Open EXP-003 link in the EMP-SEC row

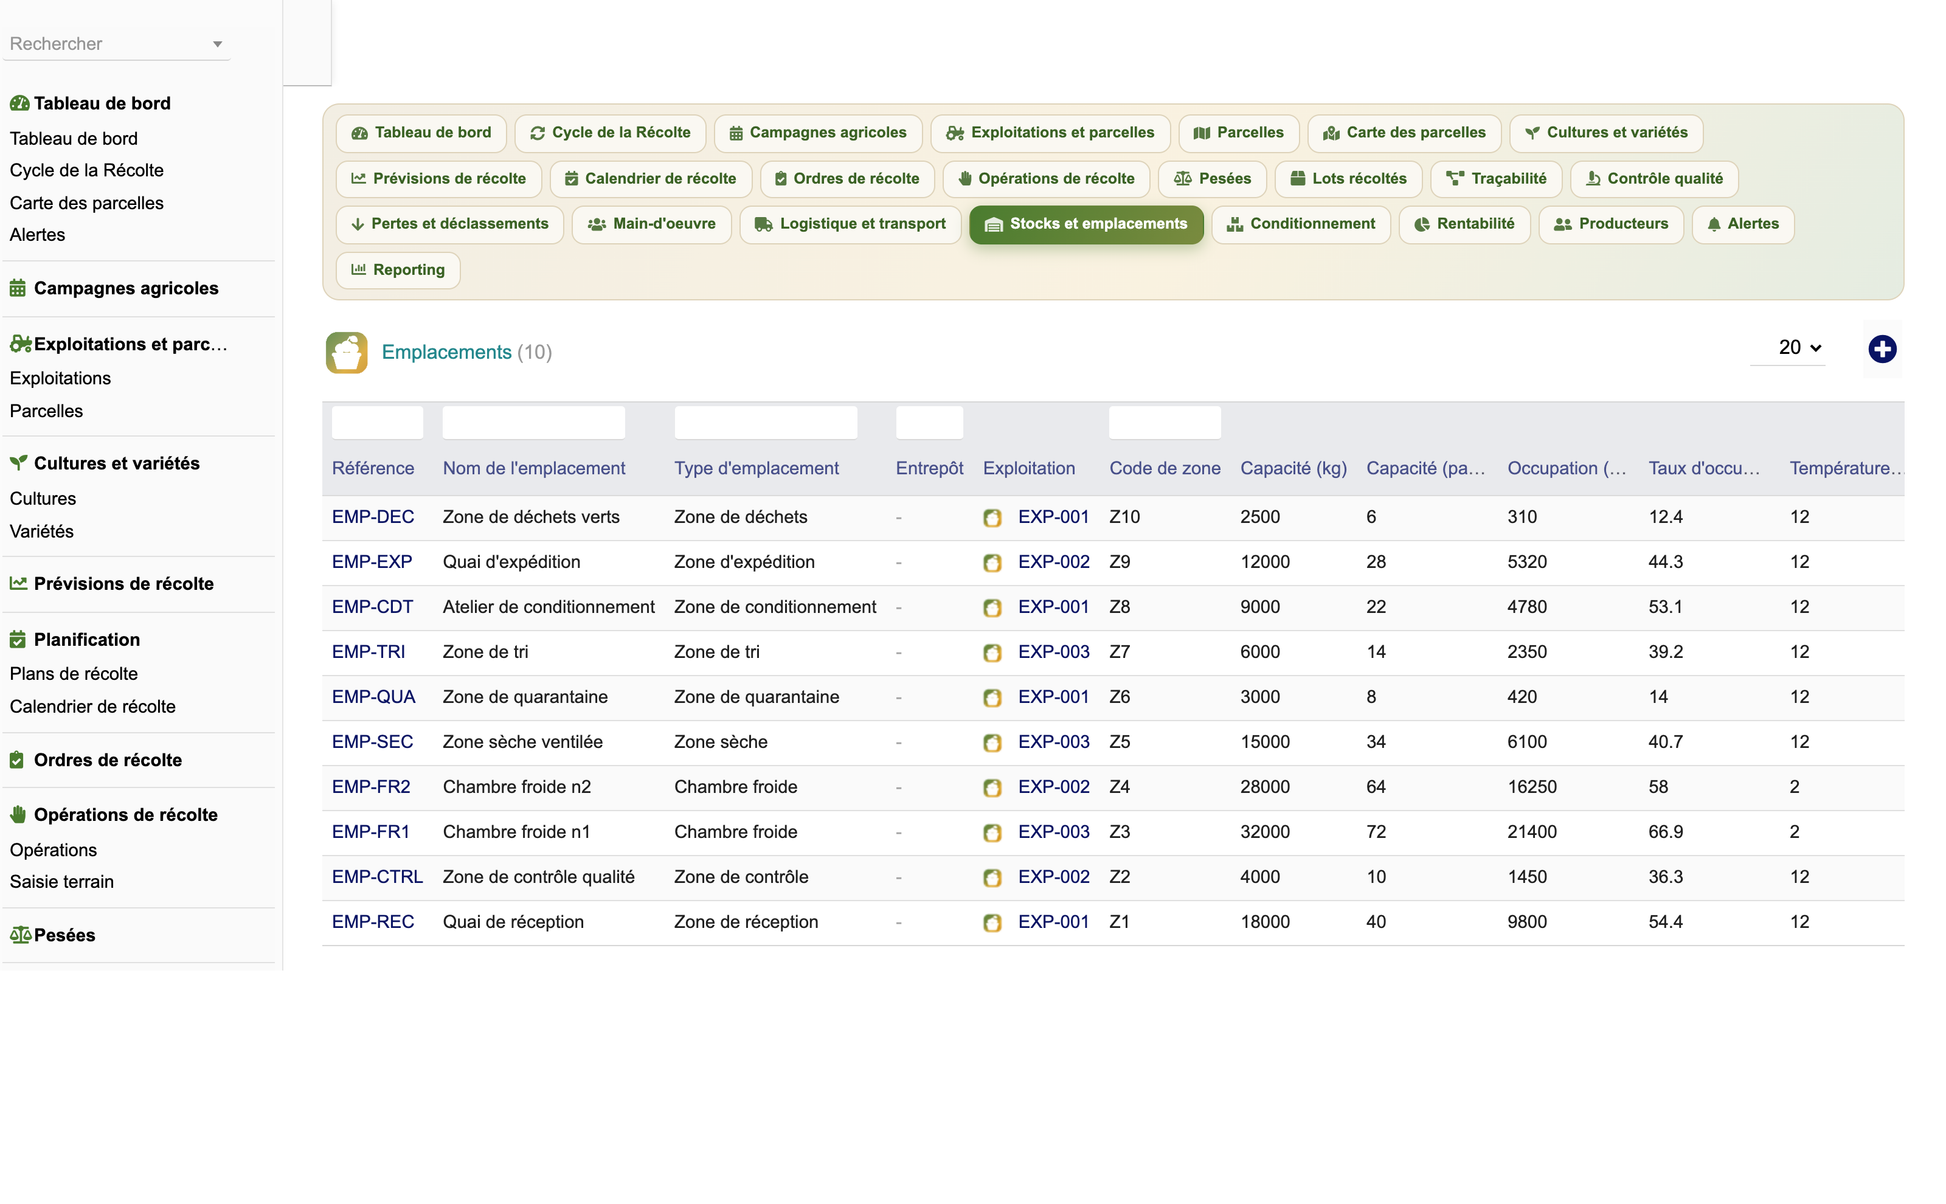1054,742
